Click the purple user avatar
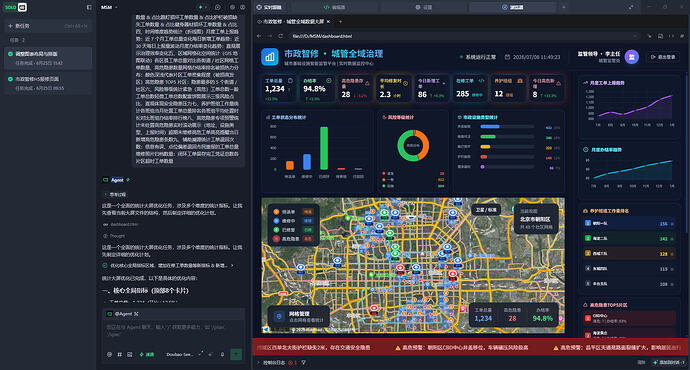 point(631,57)
